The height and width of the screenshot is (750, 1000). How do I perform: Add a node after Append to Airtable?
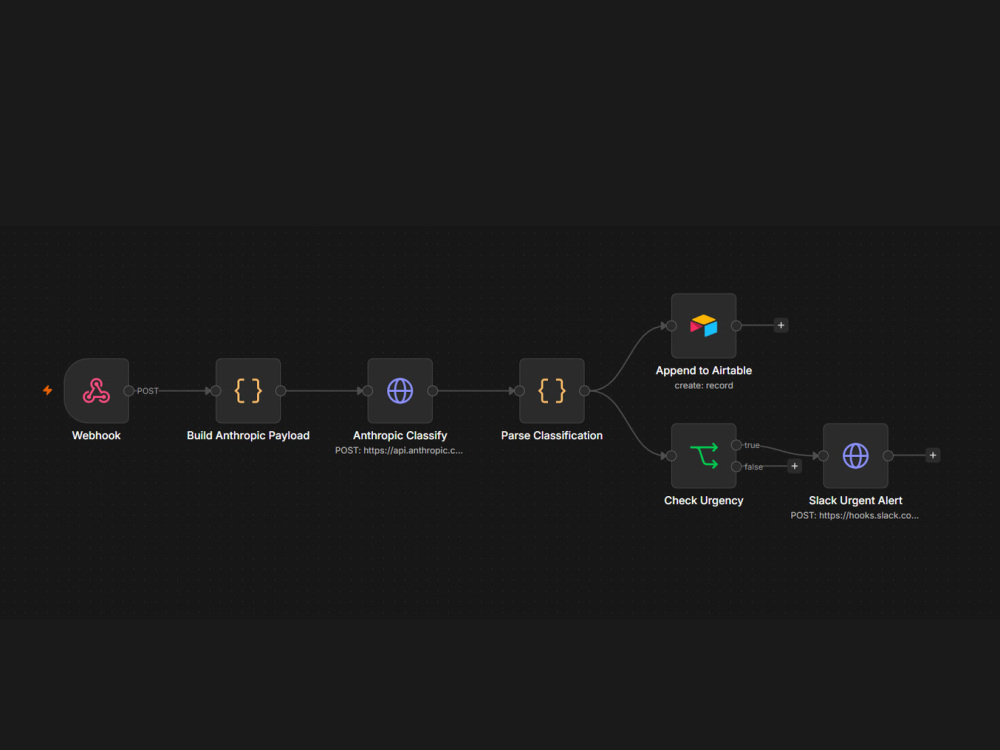(781, 325)
